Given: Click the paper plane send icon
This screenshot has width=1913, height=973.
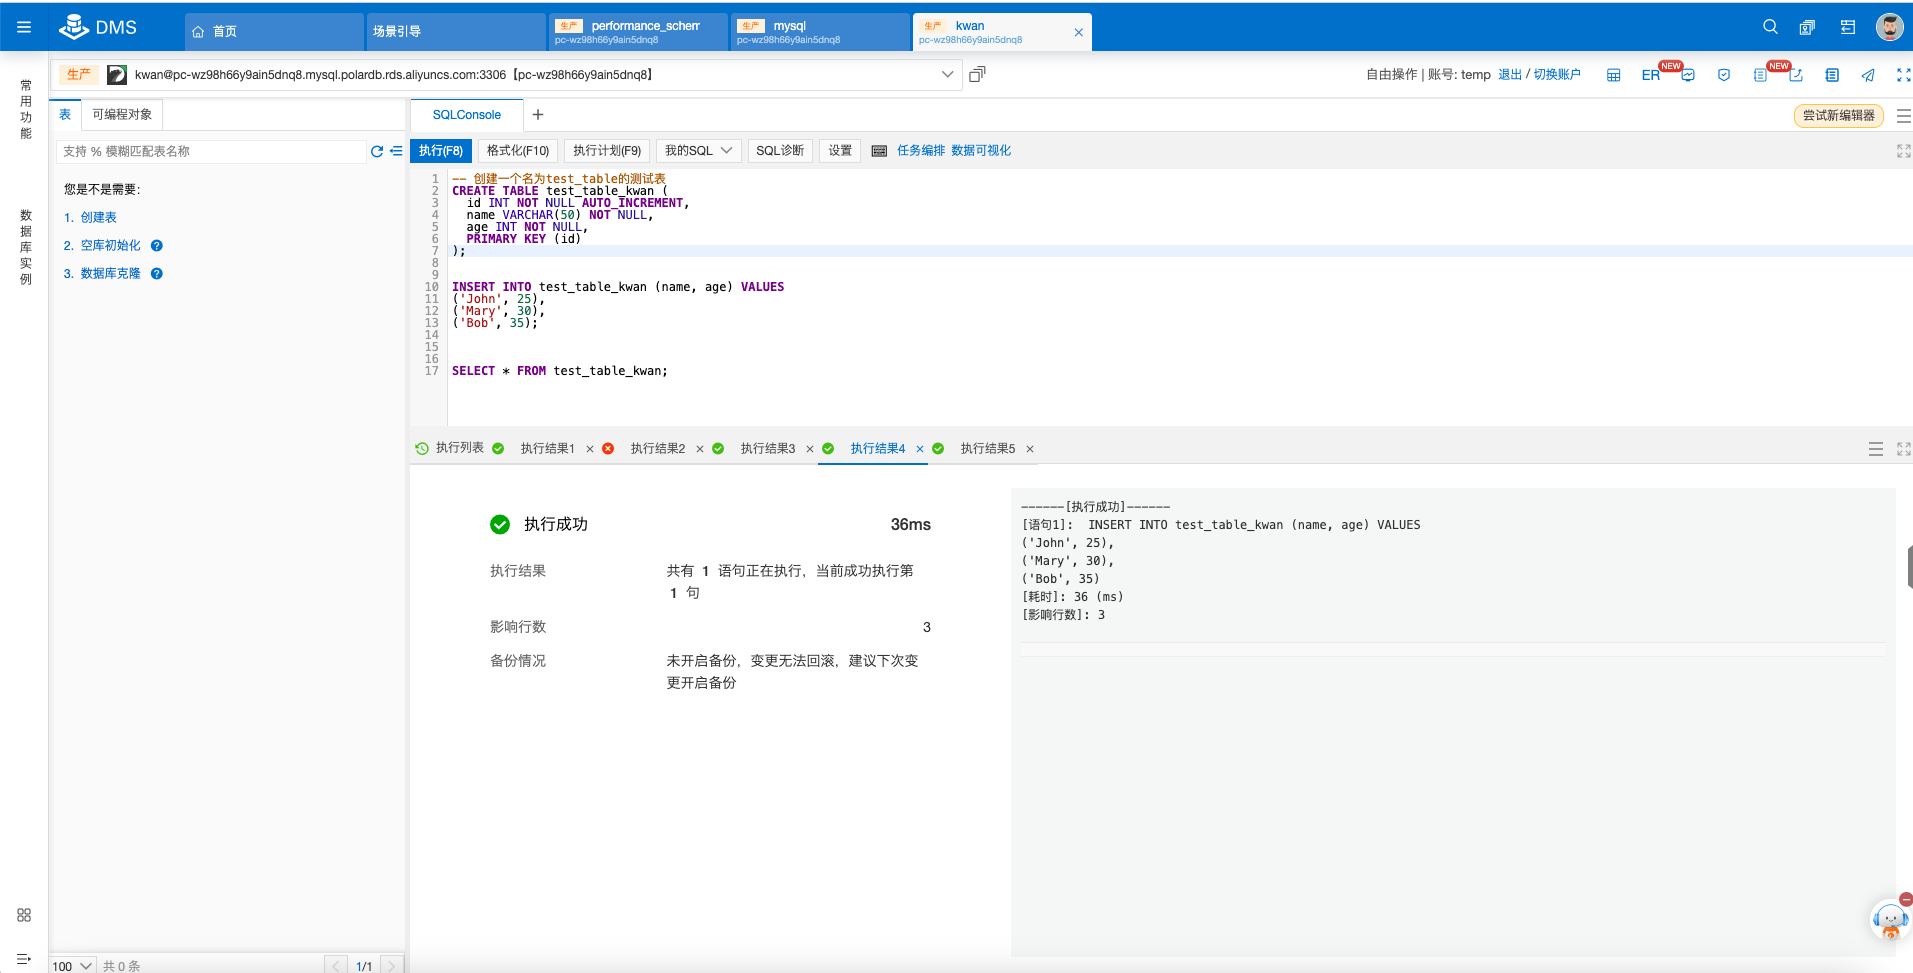Looking at the screenshot, I should 1868,75.
